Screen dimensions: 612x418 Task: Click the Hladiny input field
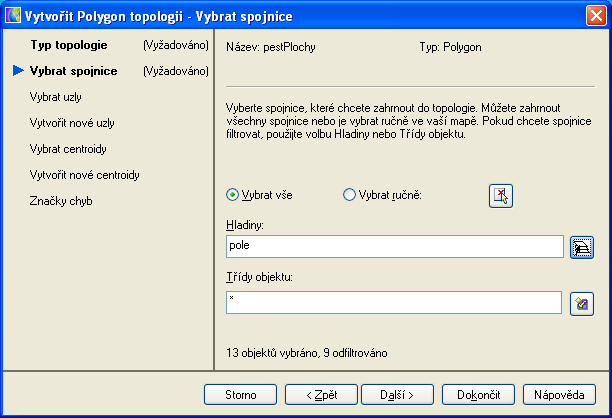tap(395, 247)
